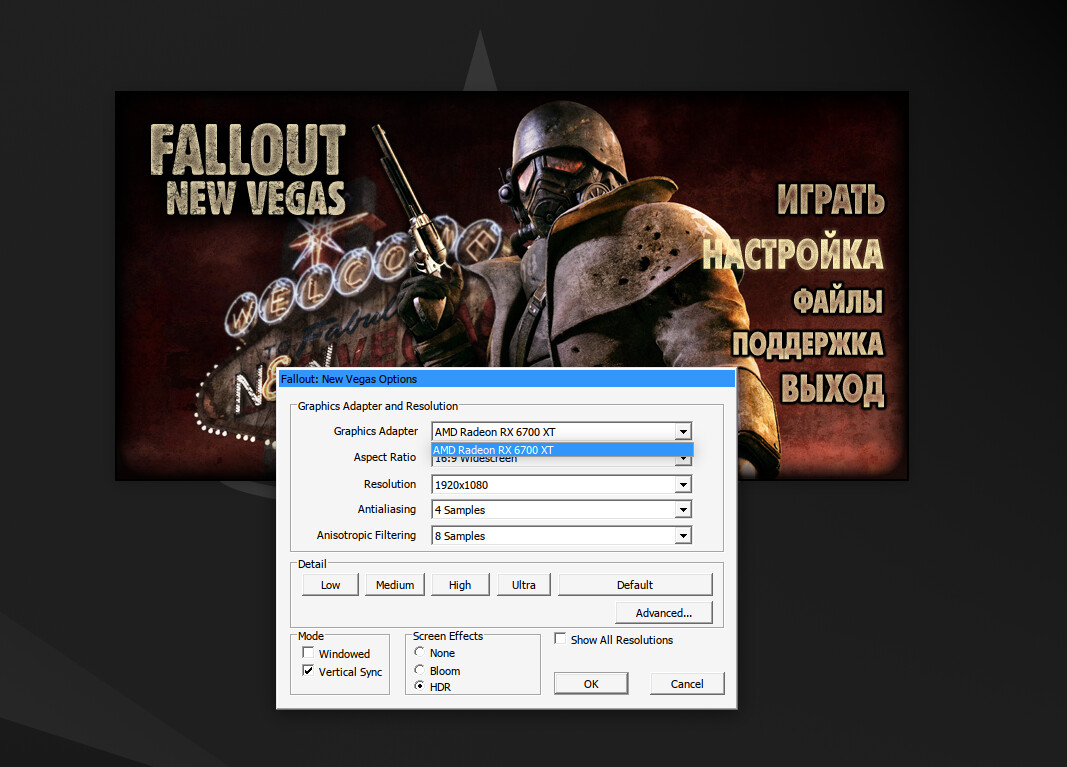Viewport: 1067px width, 767px height.
Task: Apply the Ultra detail preset
Action: (523, 585)
